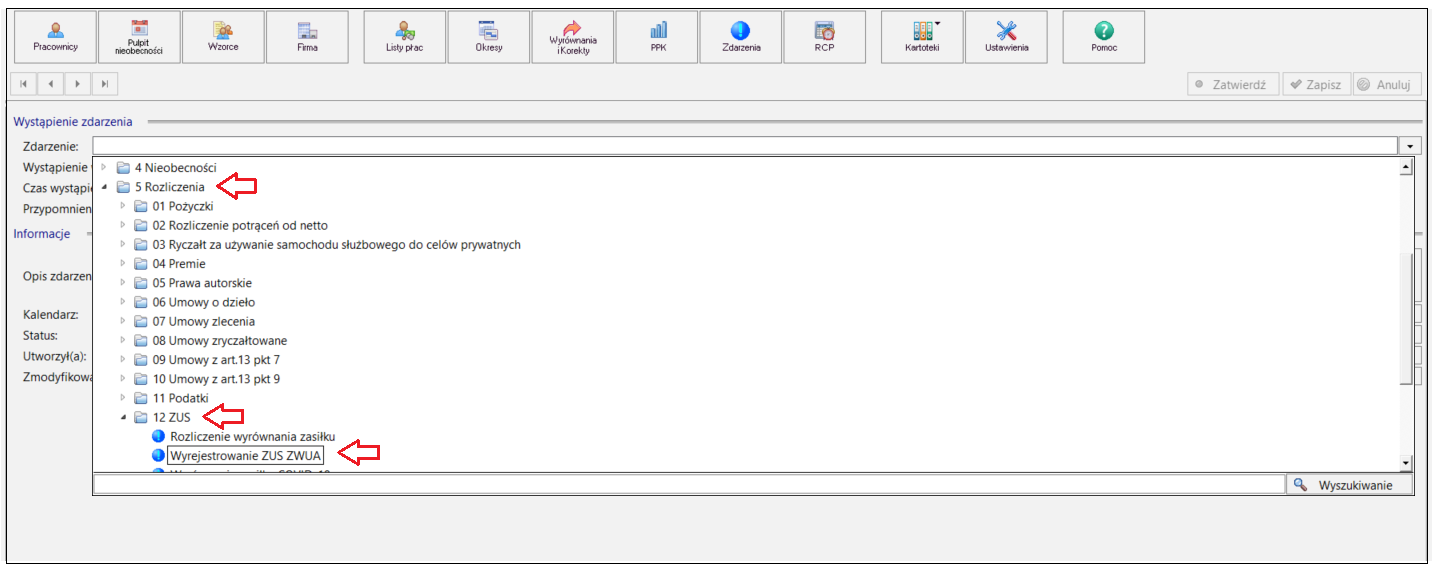1433x572 pixels.
Task: Open Pomoc help
Action: [x=1104, y=37]
